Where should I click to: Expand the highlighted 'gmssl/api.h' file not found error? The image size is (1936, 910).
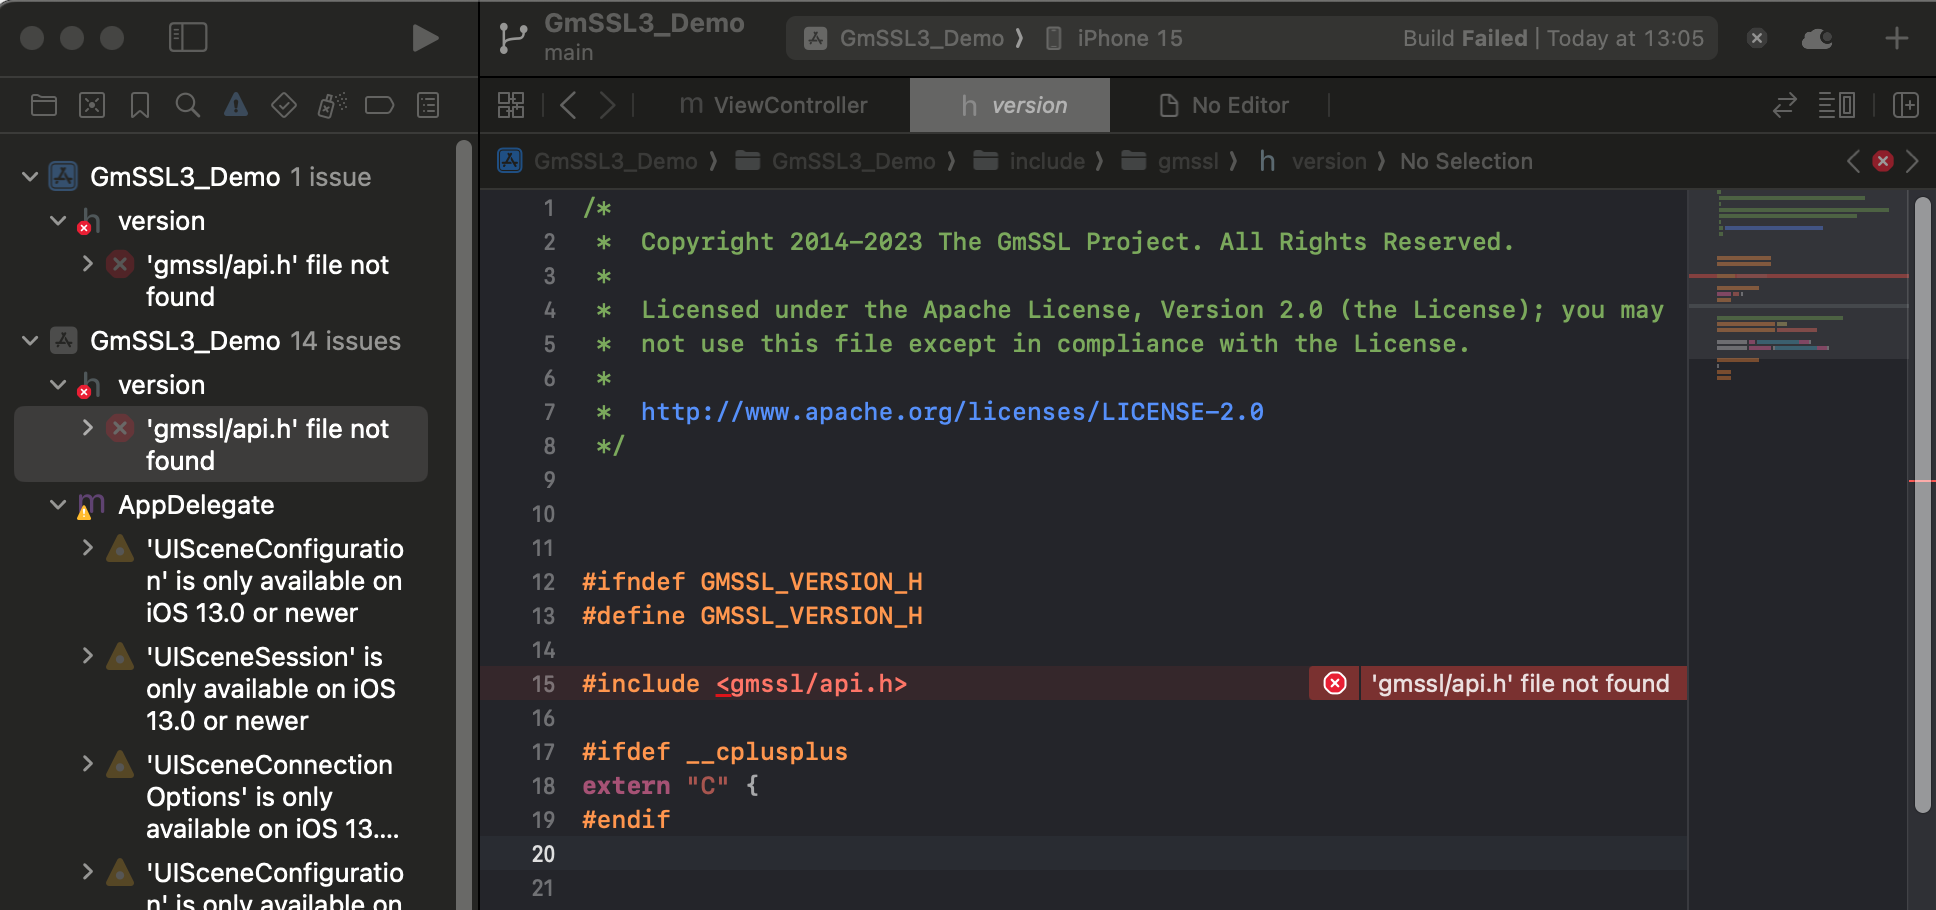pos(87,428)
